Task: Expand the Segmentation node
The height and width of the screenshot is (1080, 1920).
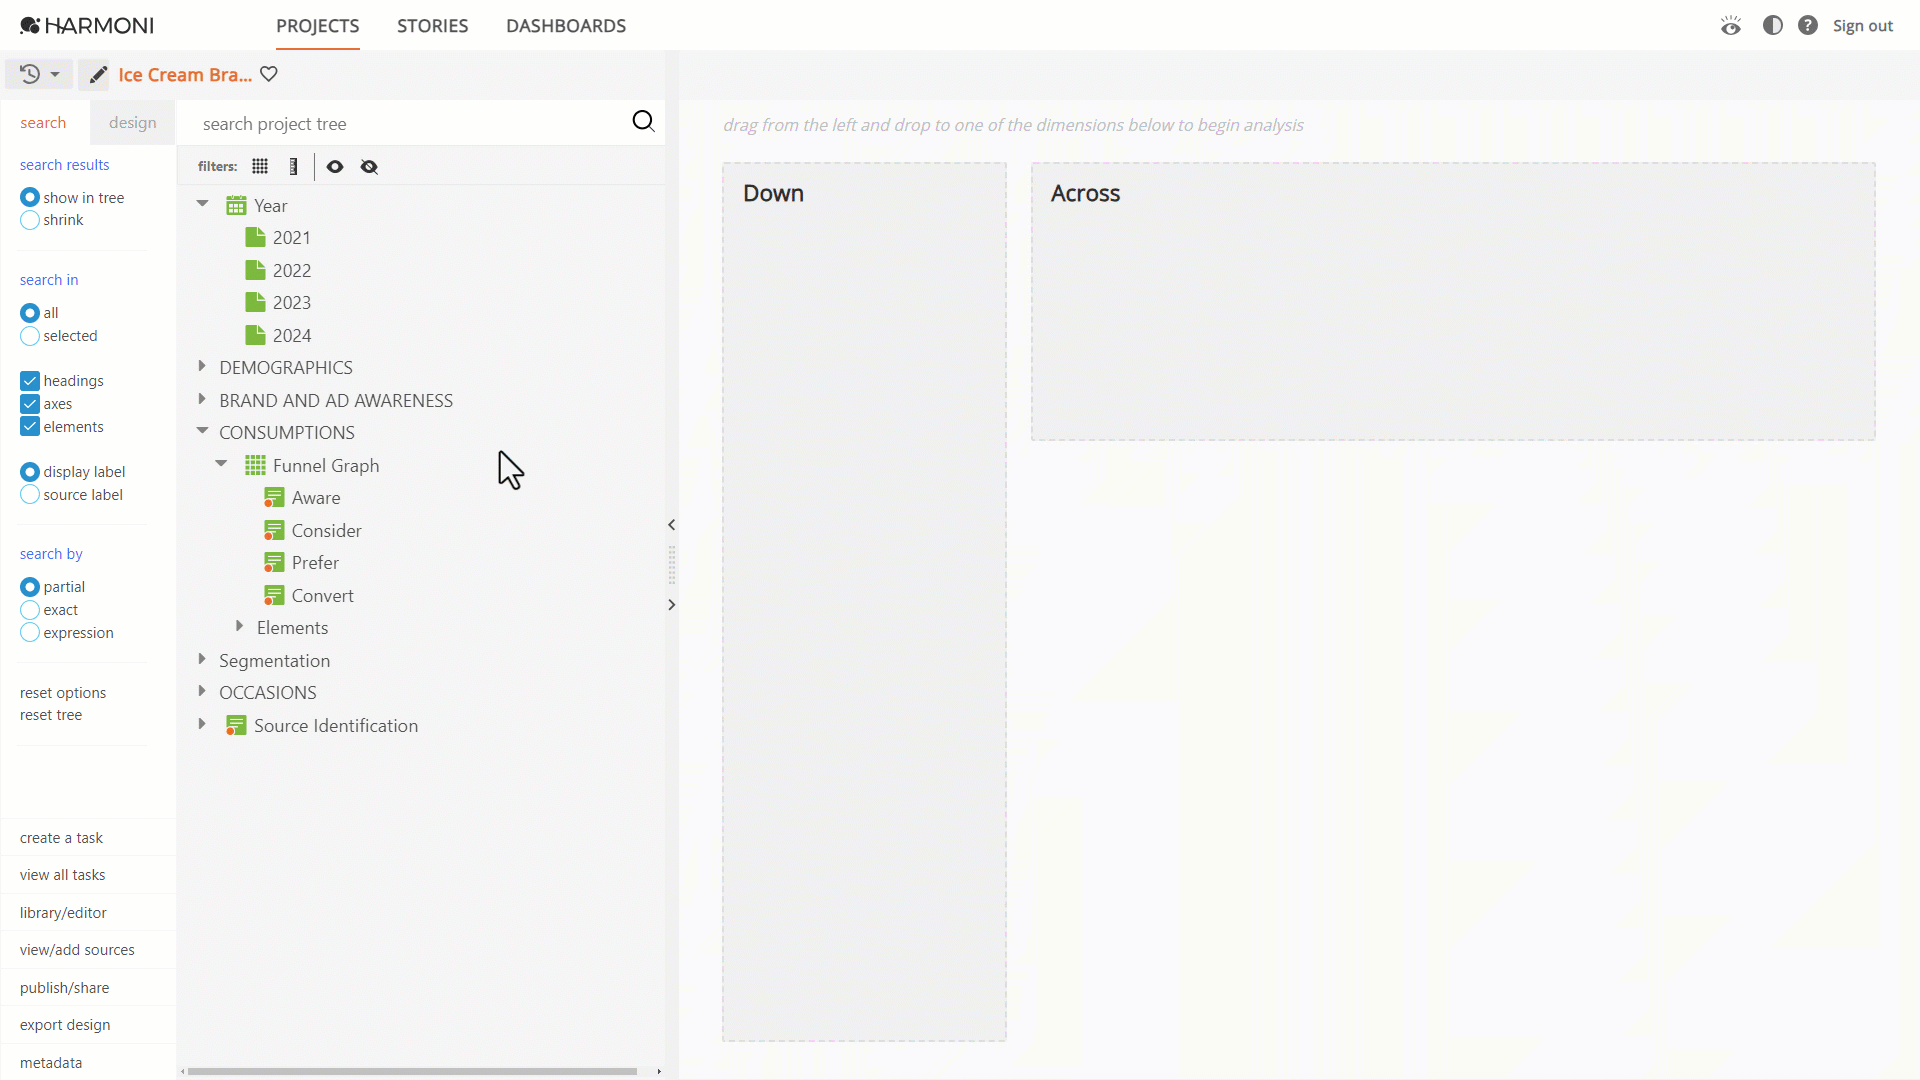Action: [202, 659]
